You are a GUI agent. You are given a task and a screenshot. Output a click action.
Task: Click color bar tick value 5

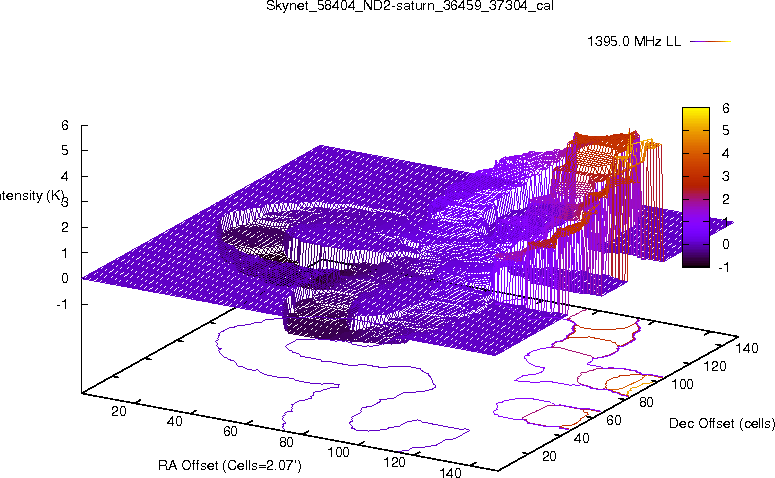[725, 130]
